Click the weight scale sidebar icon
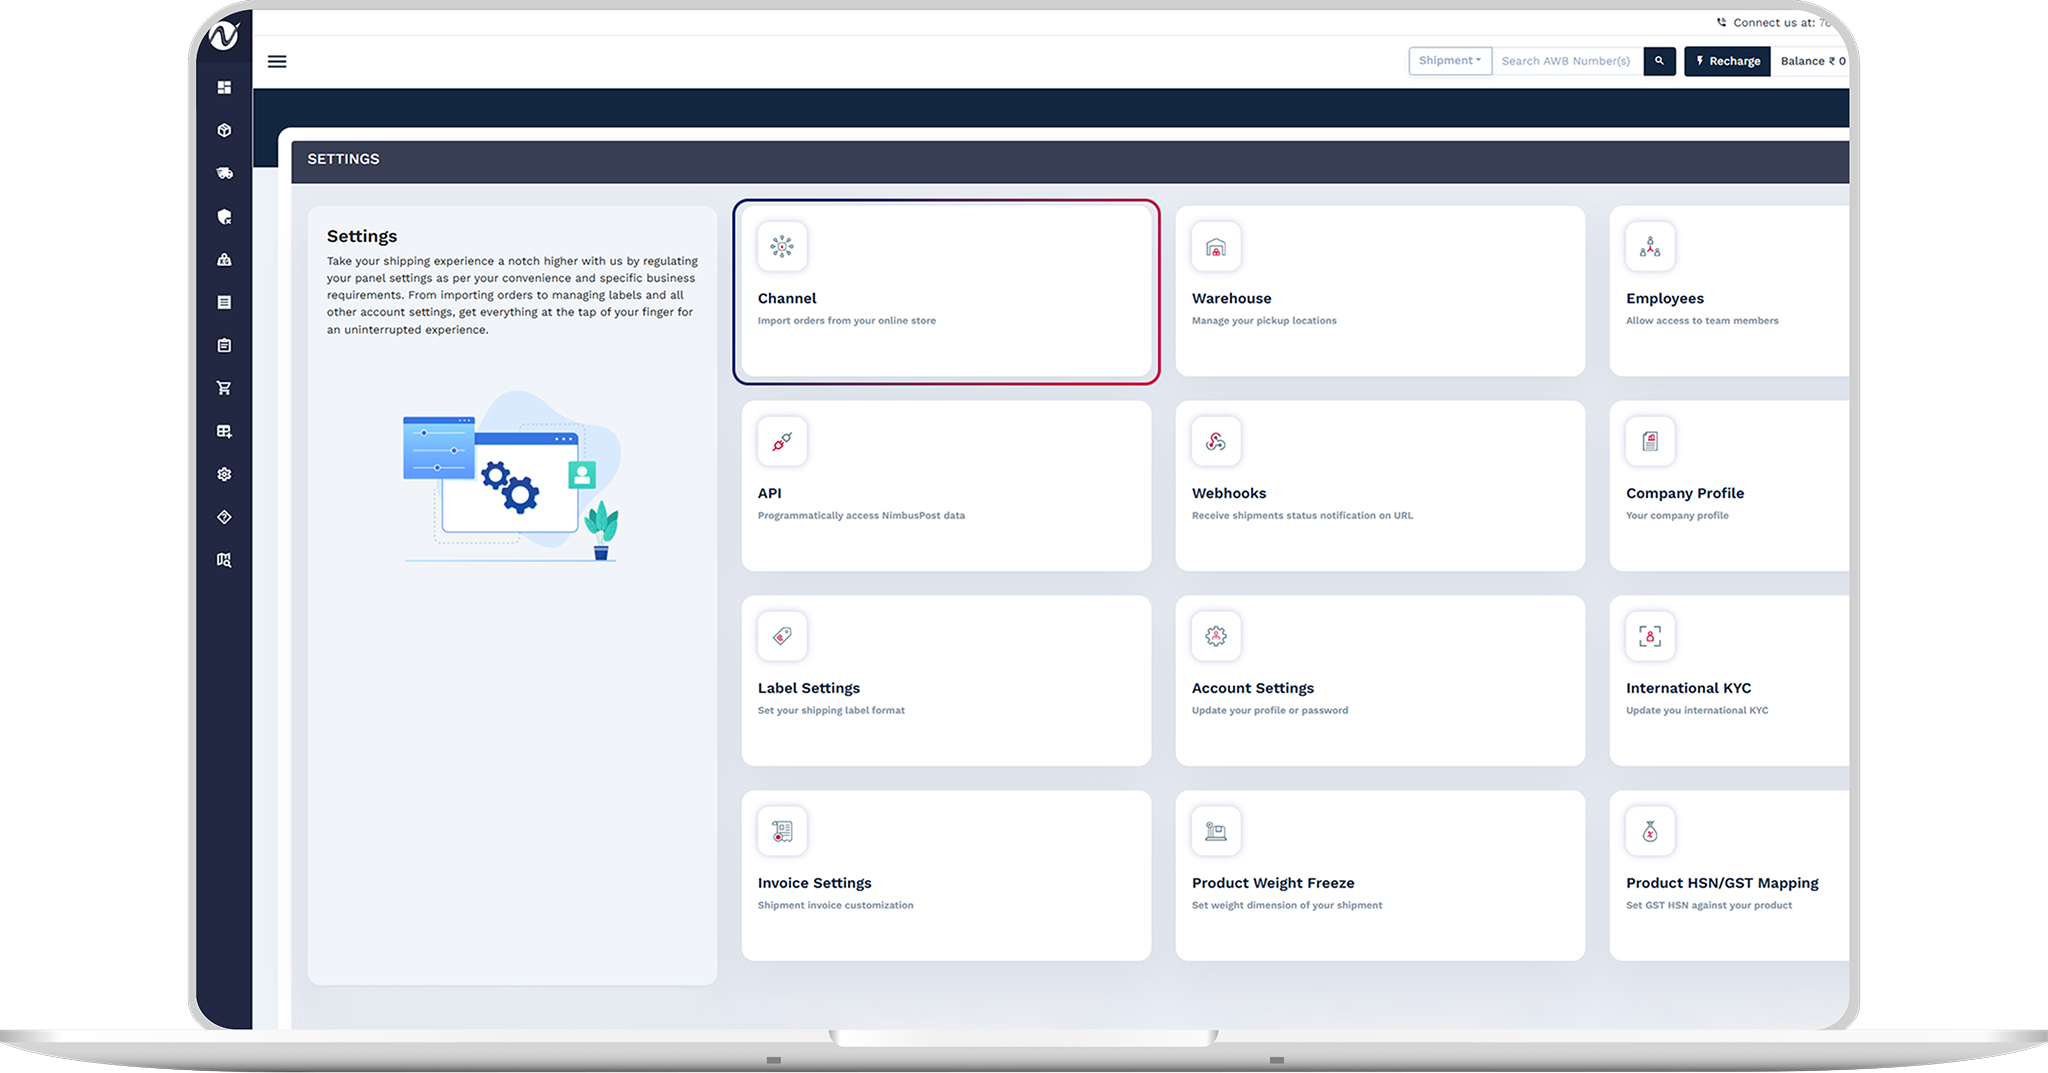The height and width of the screenshot is (1073, 2048). coord(224,260)
